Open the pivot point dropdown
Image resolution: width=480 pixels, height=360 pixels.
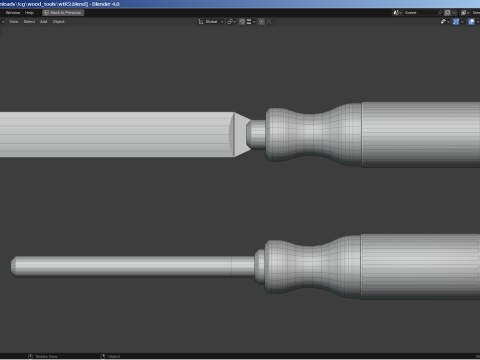coord(231,22)
